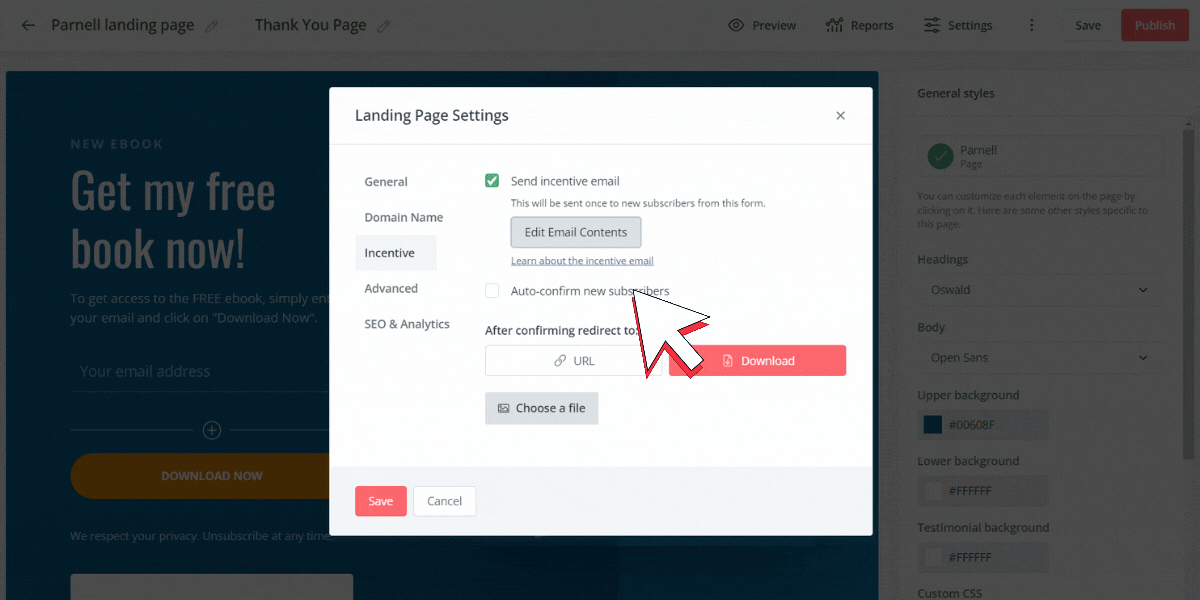Save the landing page settings dialog

point(381,501)
